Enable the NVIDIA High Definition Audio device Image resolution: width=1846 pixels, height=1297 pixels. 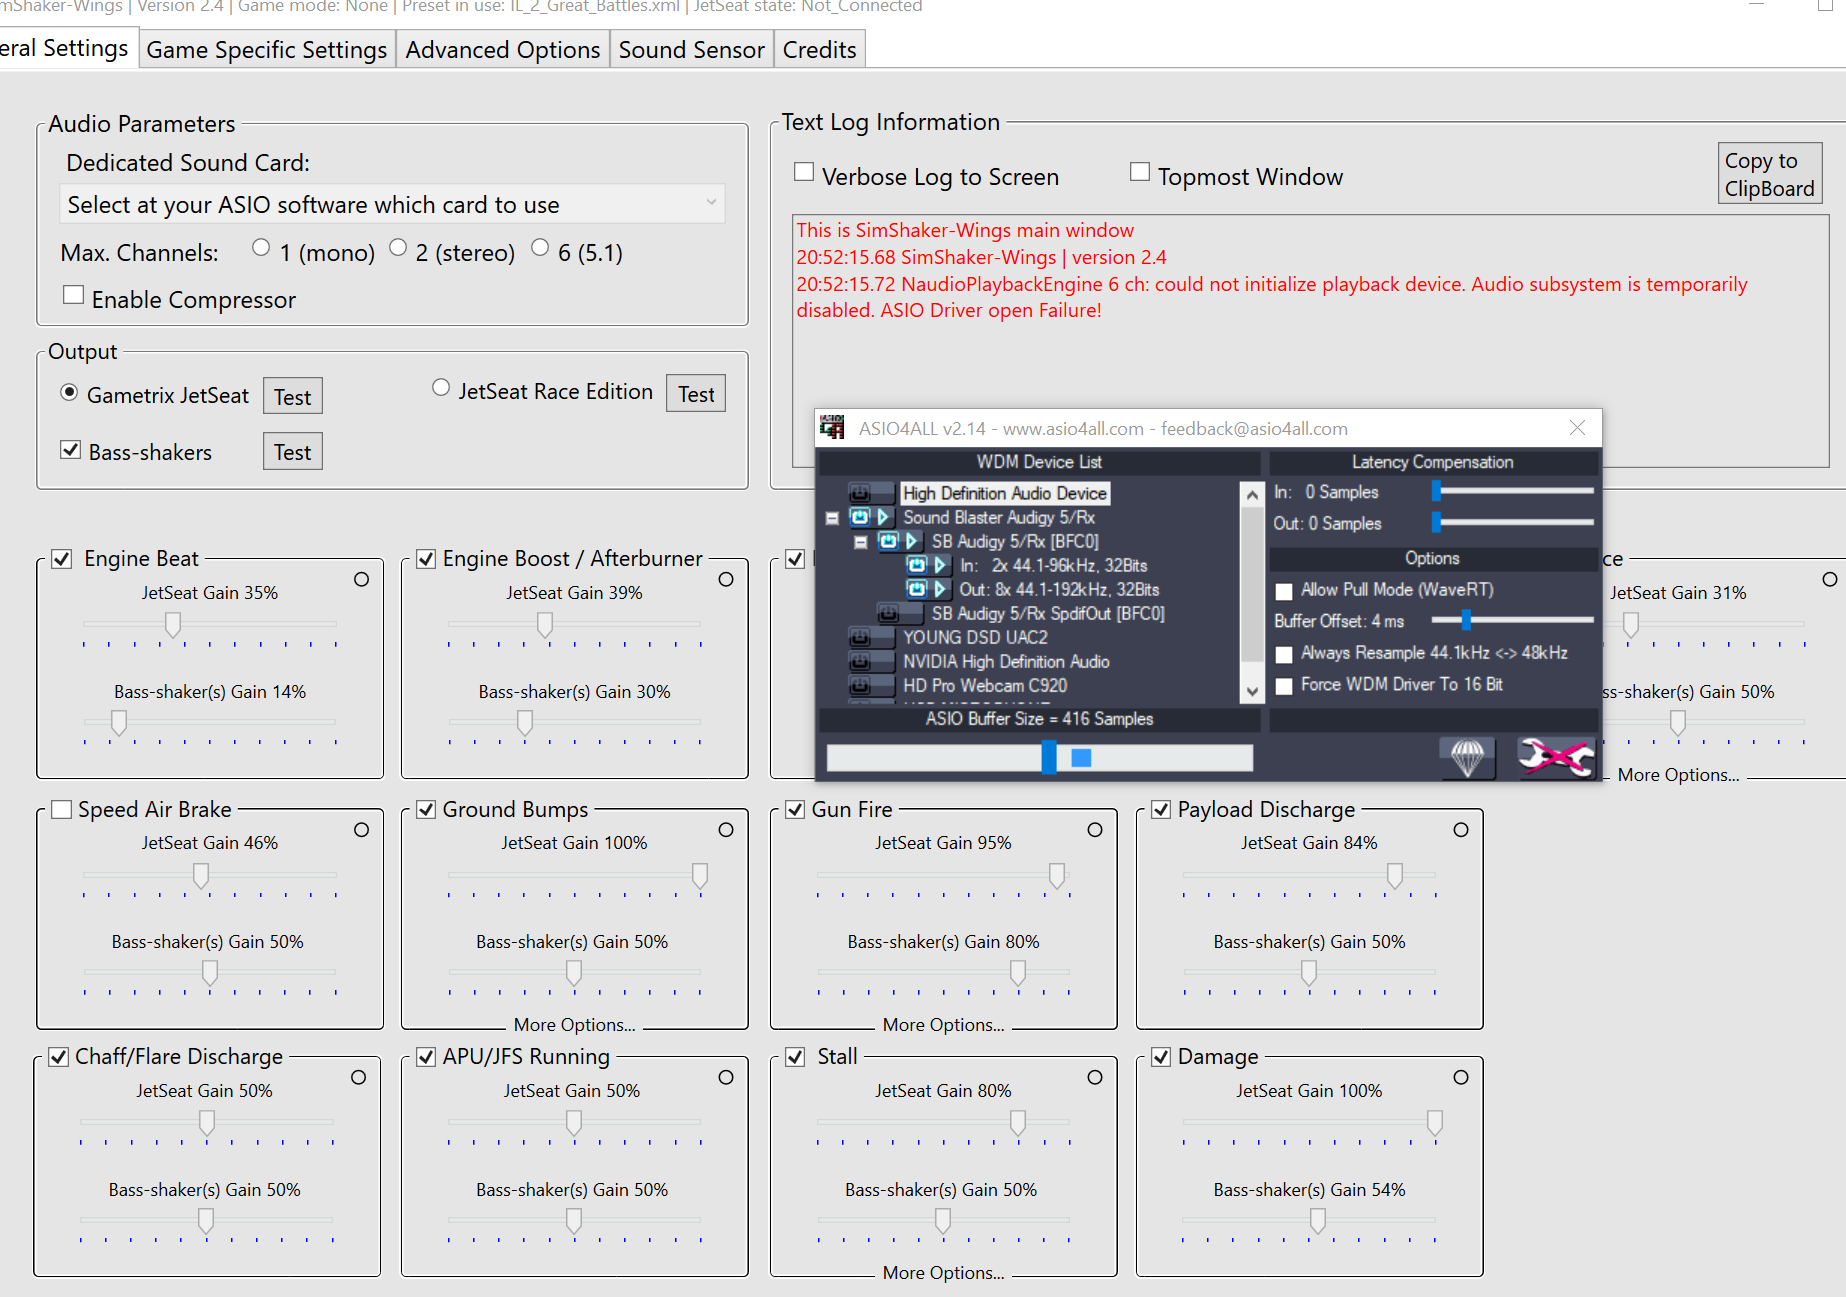coord(860,662)
